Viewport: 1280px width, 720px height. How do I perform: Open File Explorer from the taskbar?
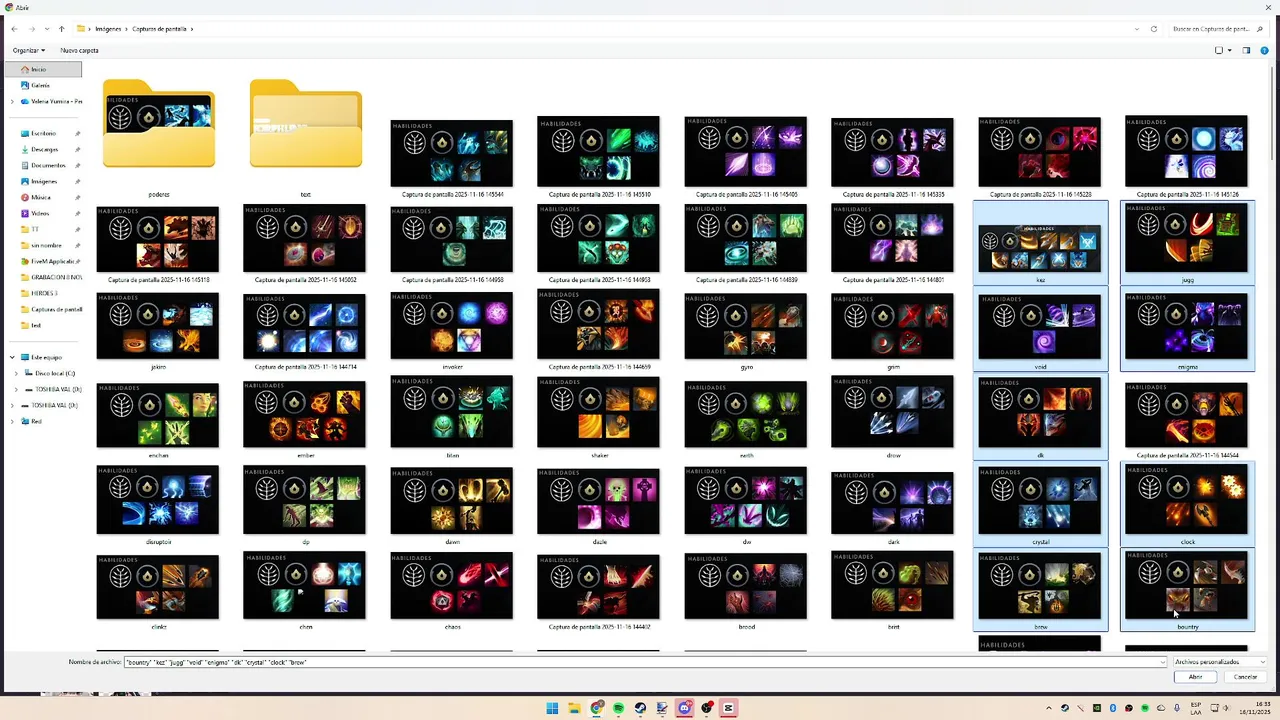pyautogui.click(x=574, y=708)
